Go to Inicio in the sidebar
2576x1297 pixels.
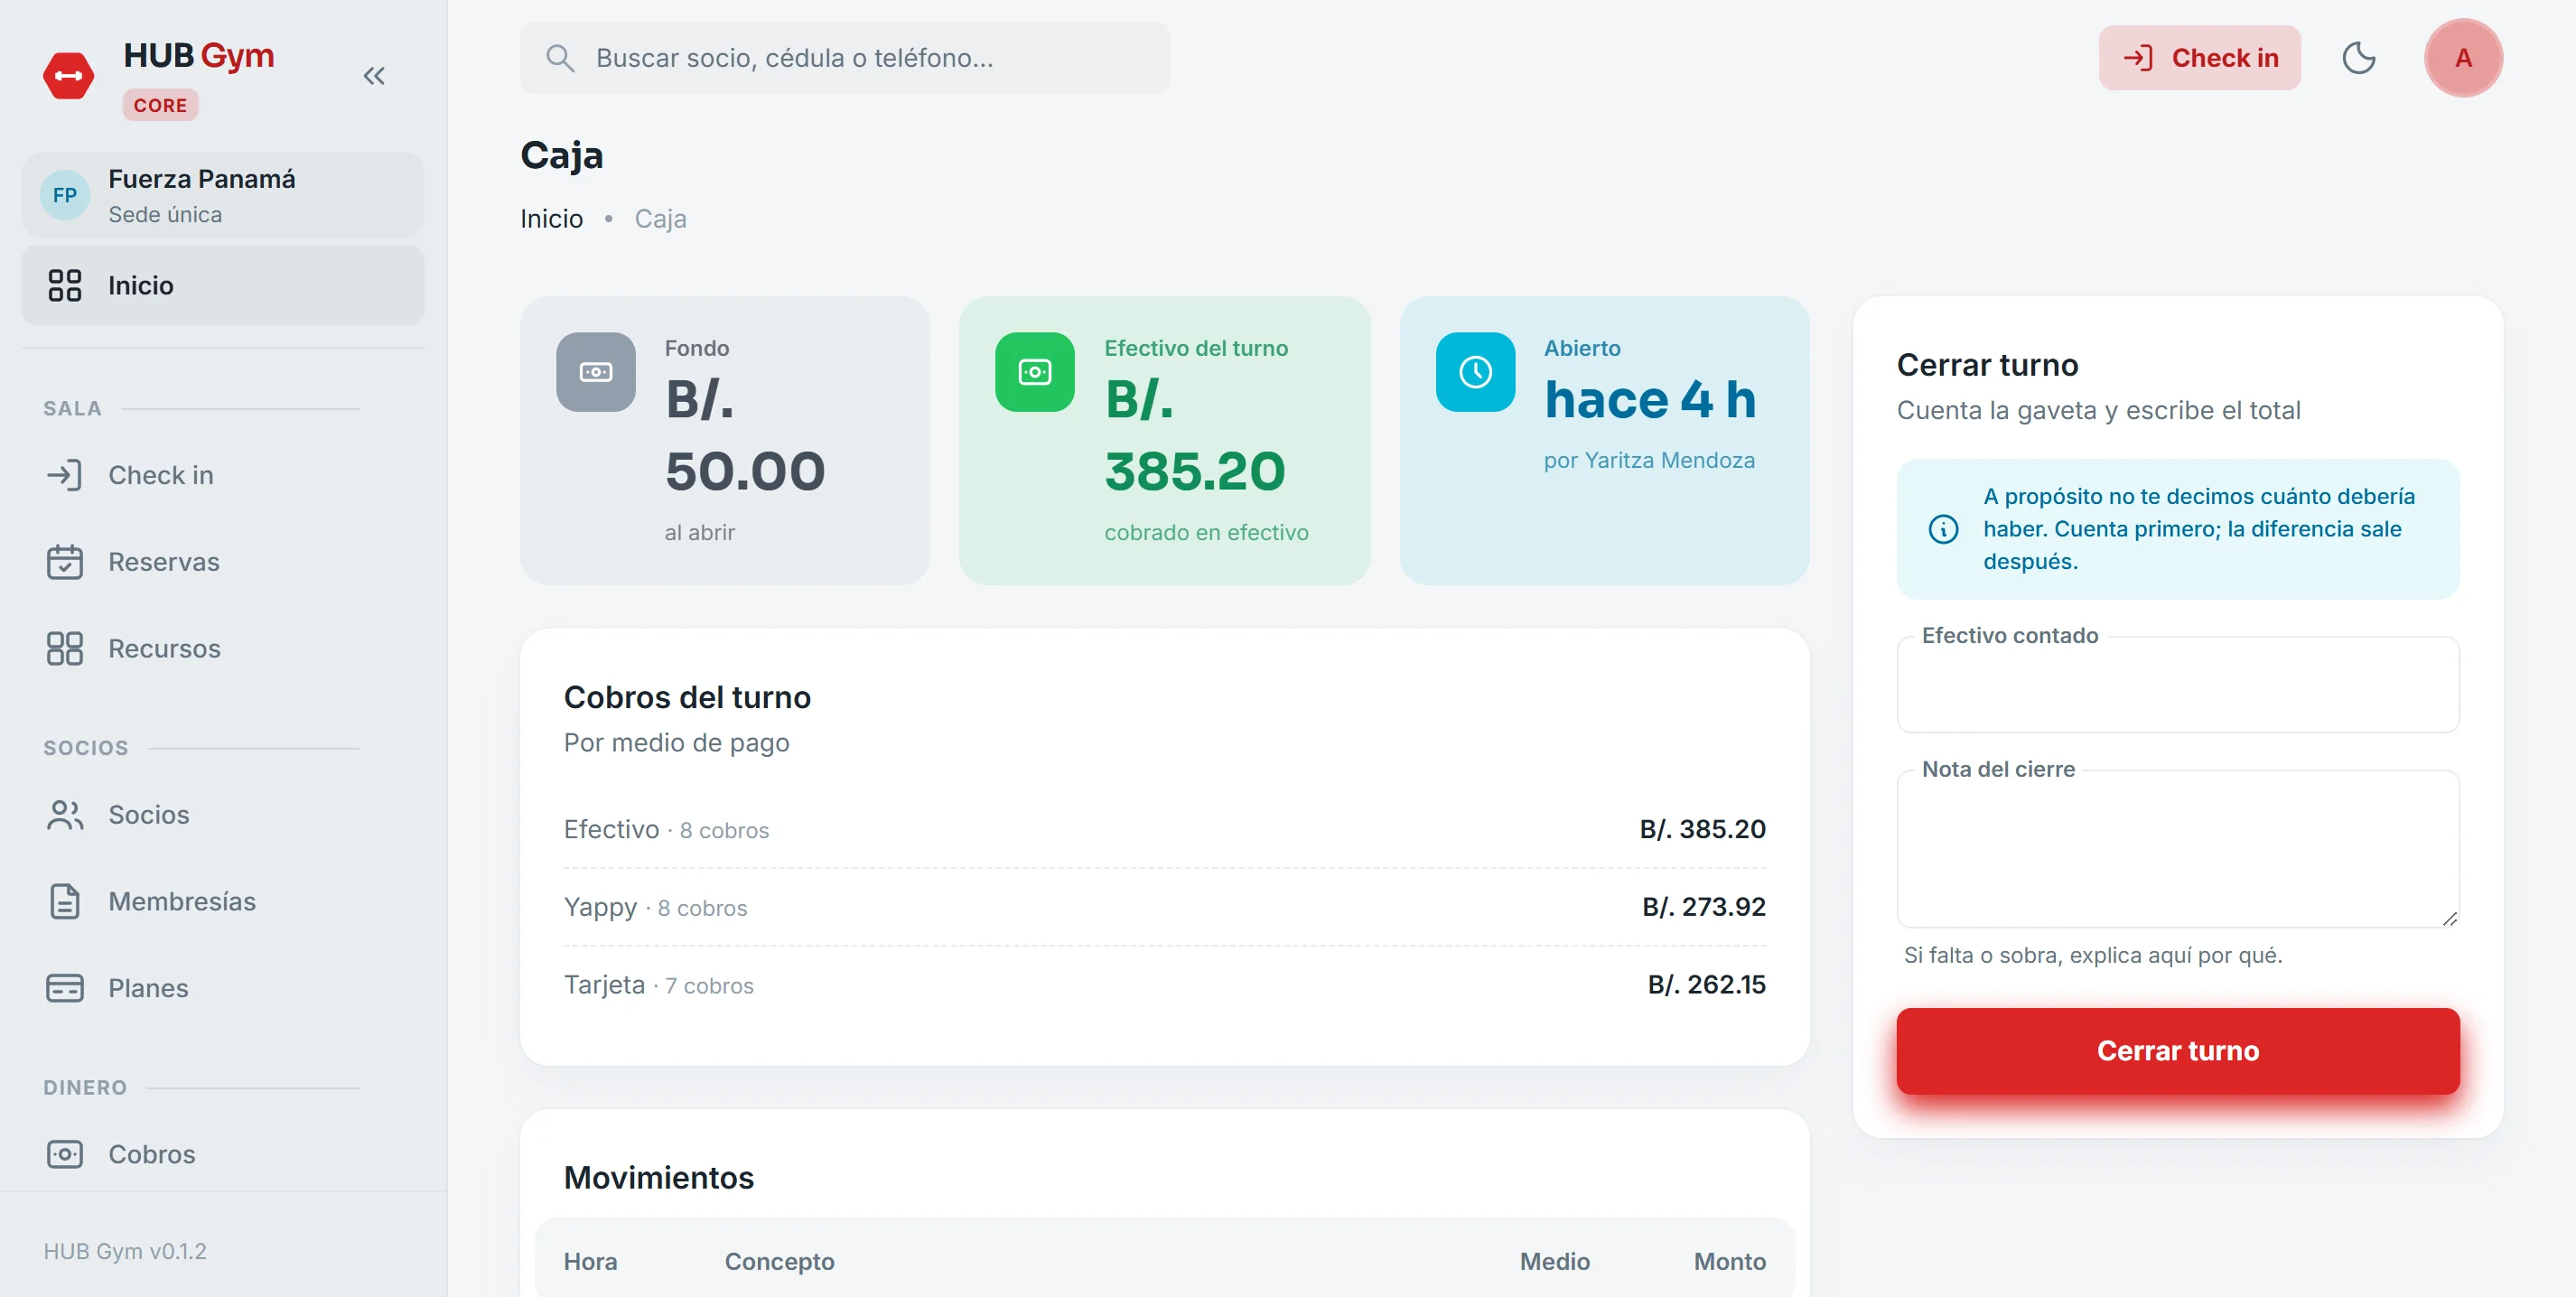point(223,285)
